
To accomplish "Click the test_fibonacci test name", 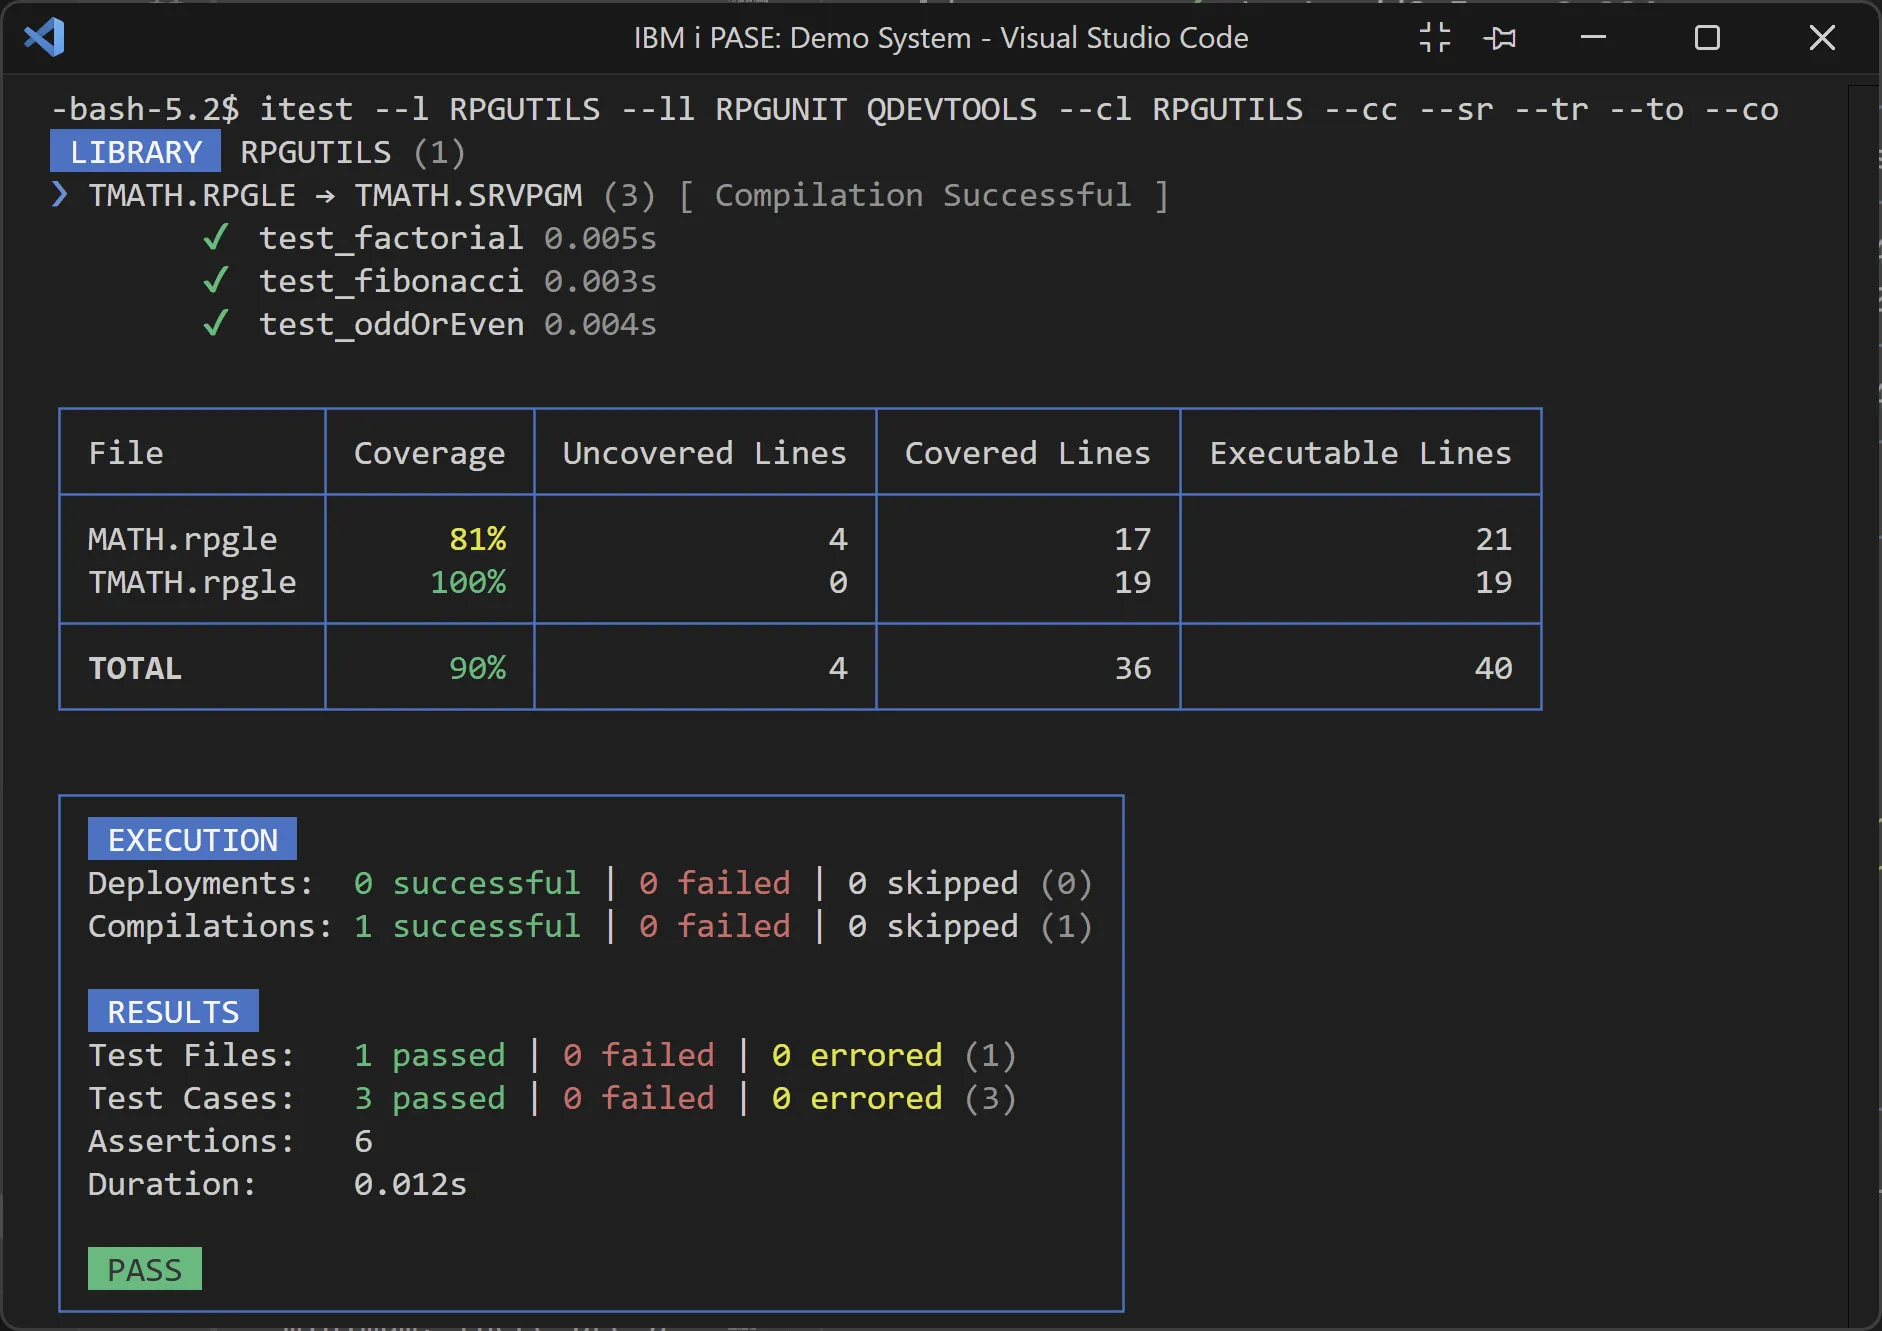I will (x=391, y=281).
